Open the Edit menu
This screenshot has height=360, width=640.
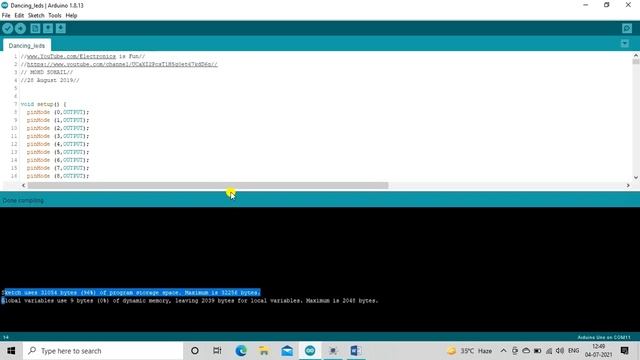19,16
